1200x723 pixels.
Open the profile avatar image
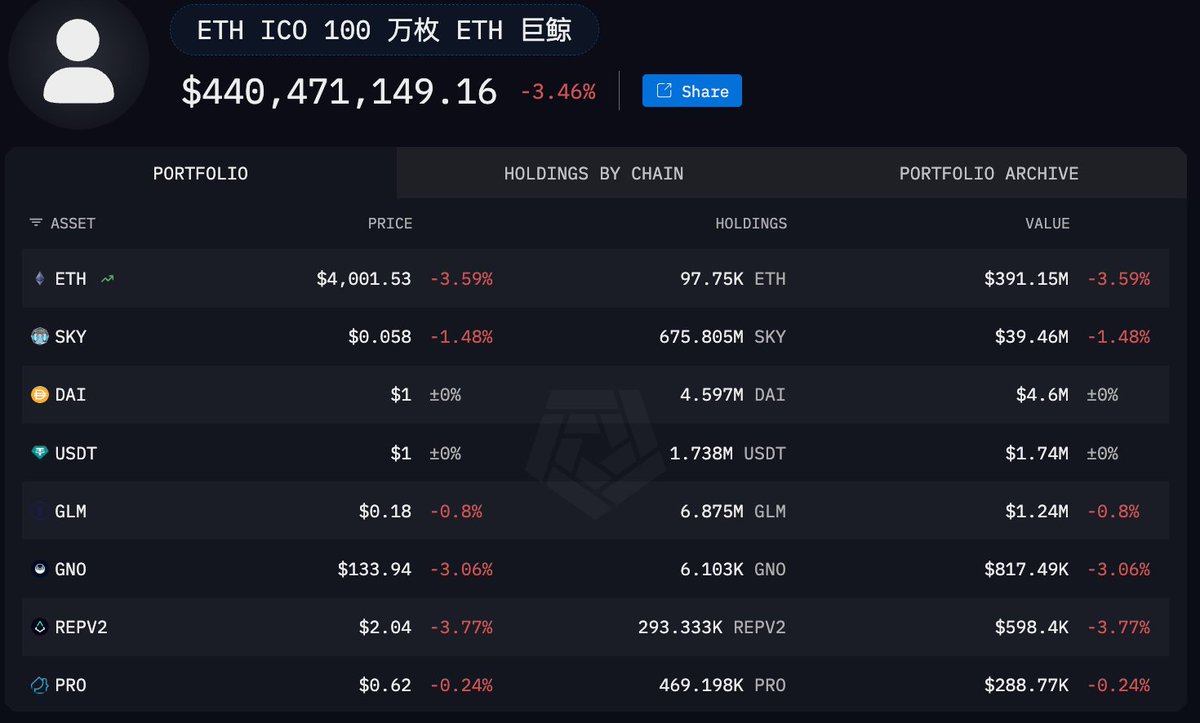78,62
